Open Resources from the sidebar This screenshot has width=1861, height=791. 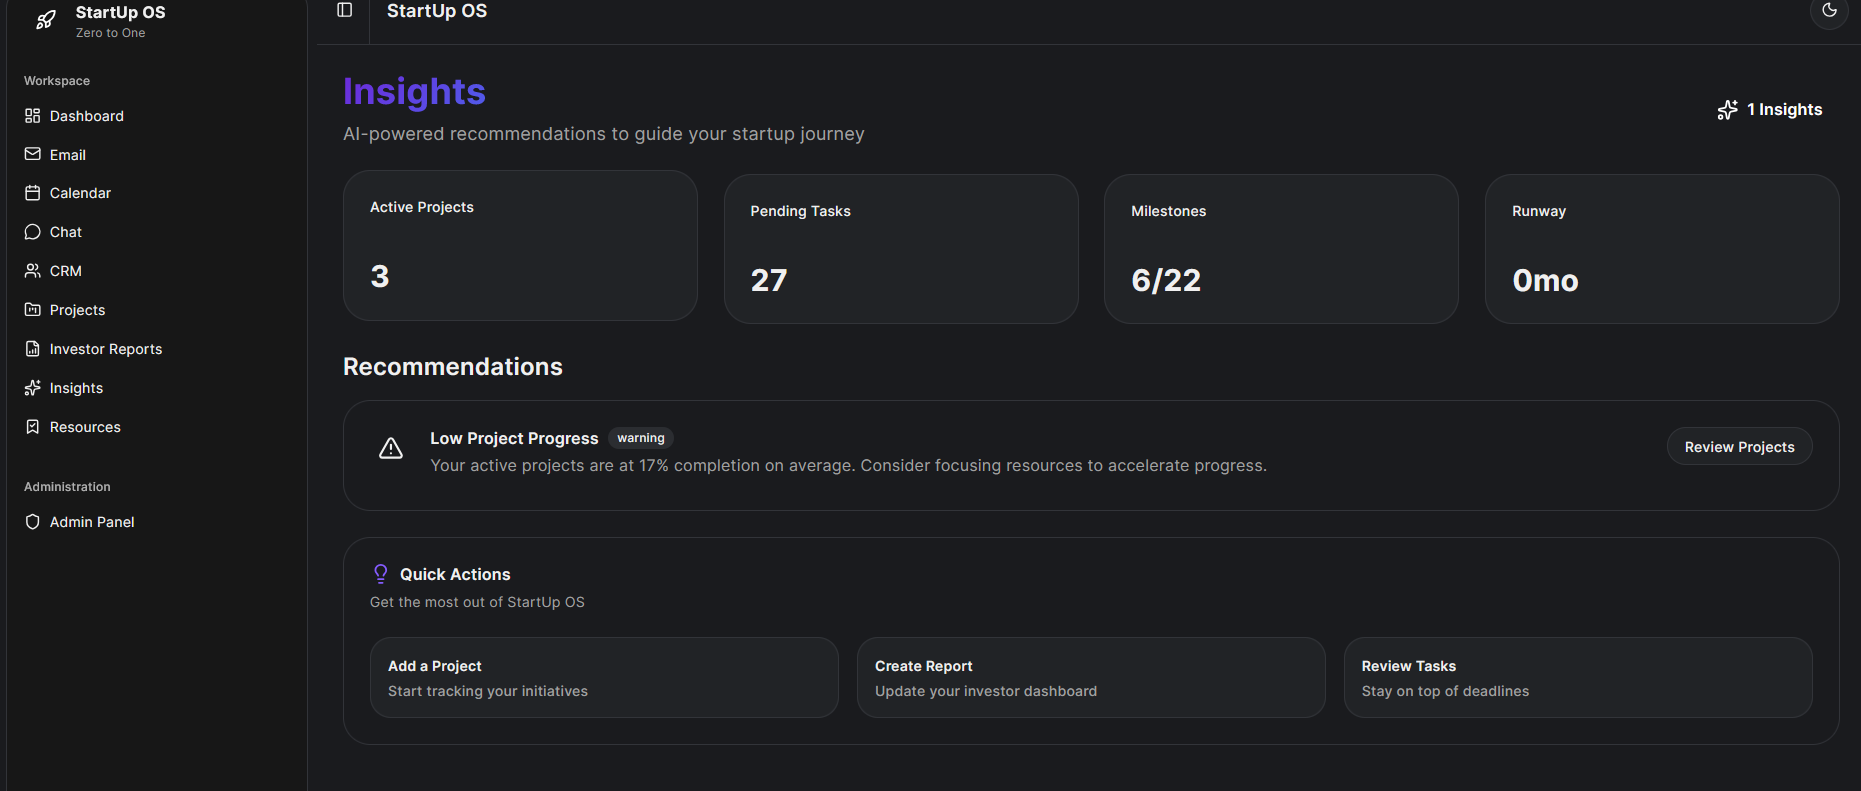[85, 427]
